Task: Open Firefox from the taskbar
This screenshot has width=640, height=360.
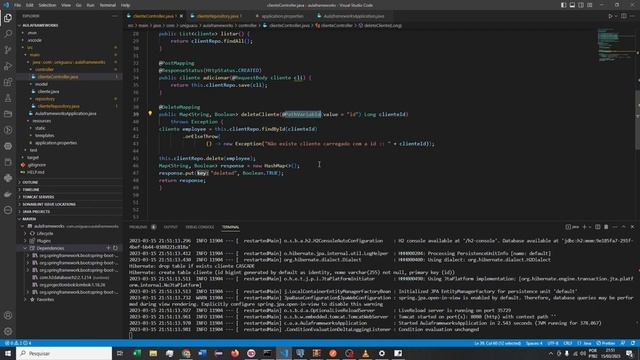Action: pyautogui.click(x=235, y=353)
